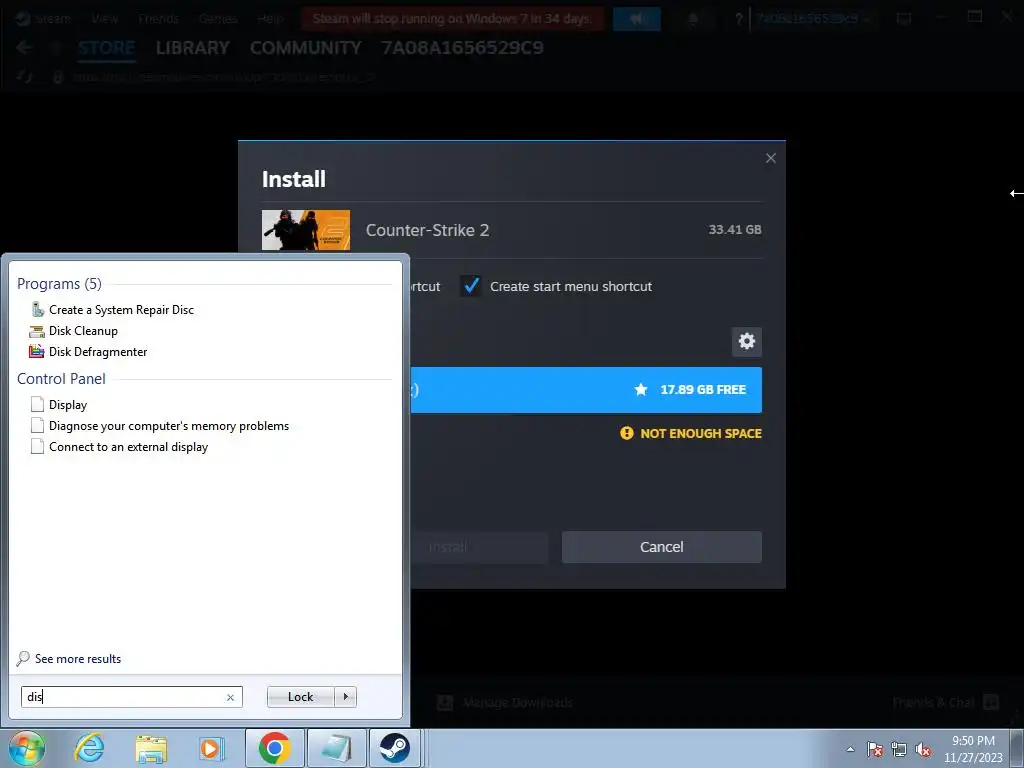Click the 33.41 GB size text

(735, 229)
